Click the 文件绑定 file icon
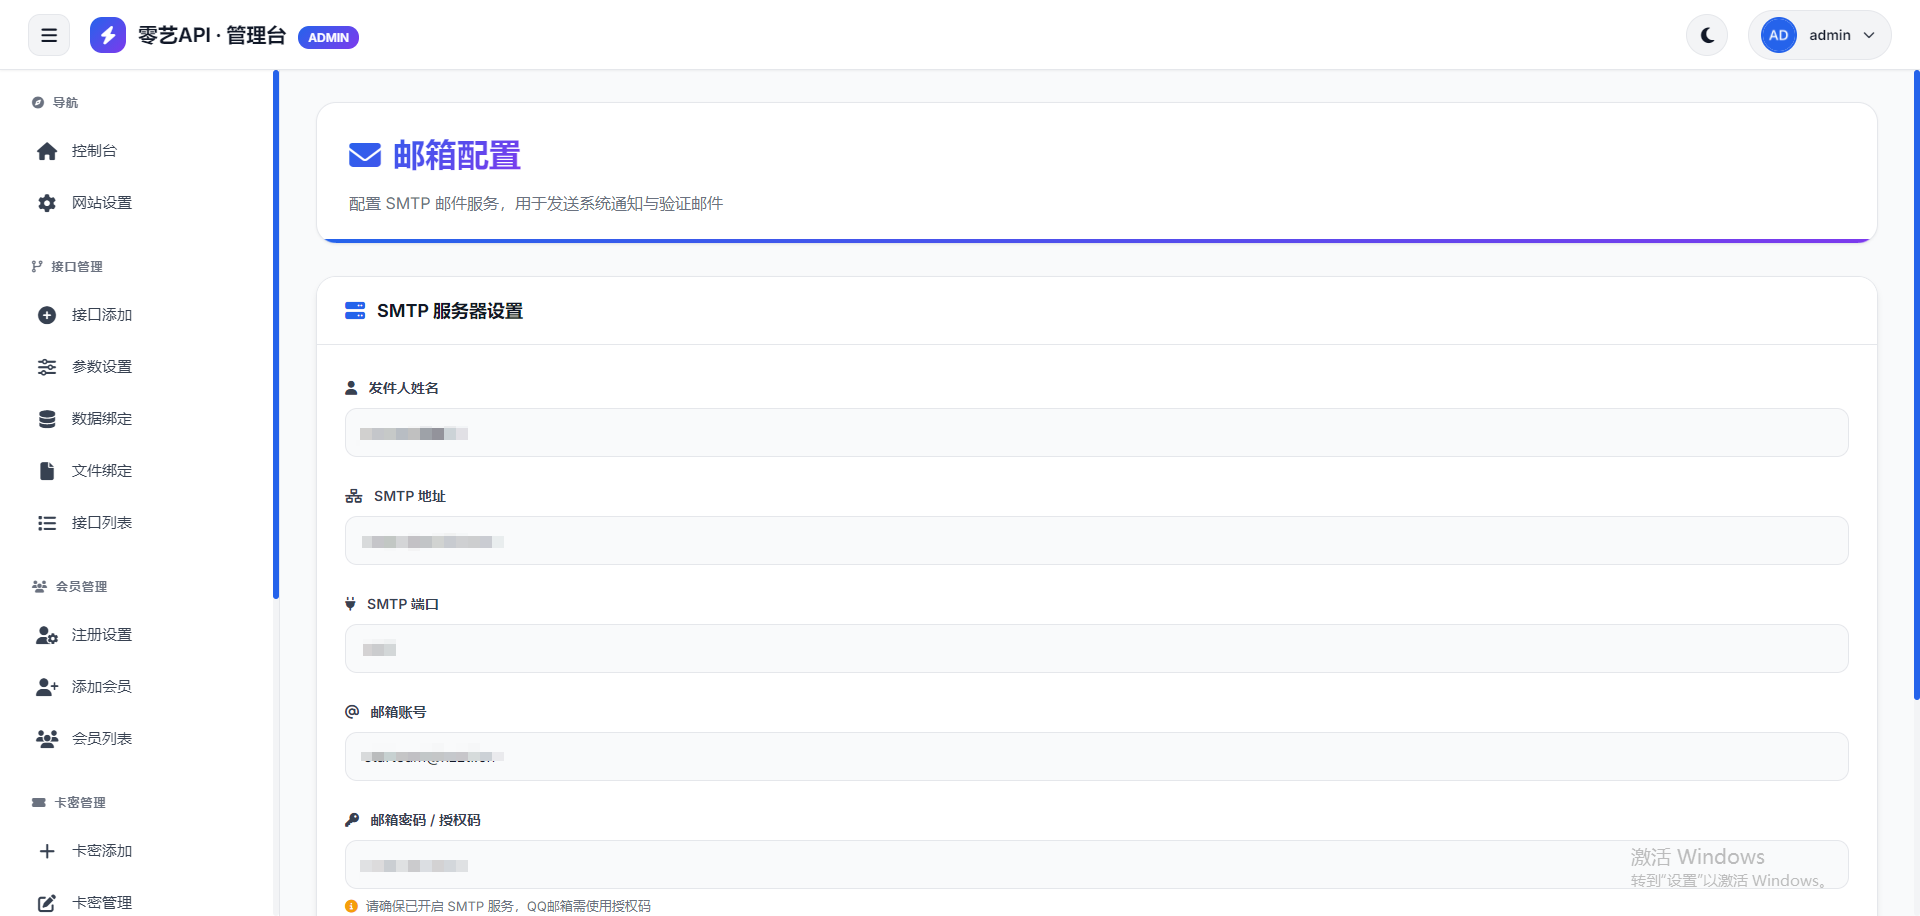The height and width of the screenshot is (916, 1920). coord(47,471)
